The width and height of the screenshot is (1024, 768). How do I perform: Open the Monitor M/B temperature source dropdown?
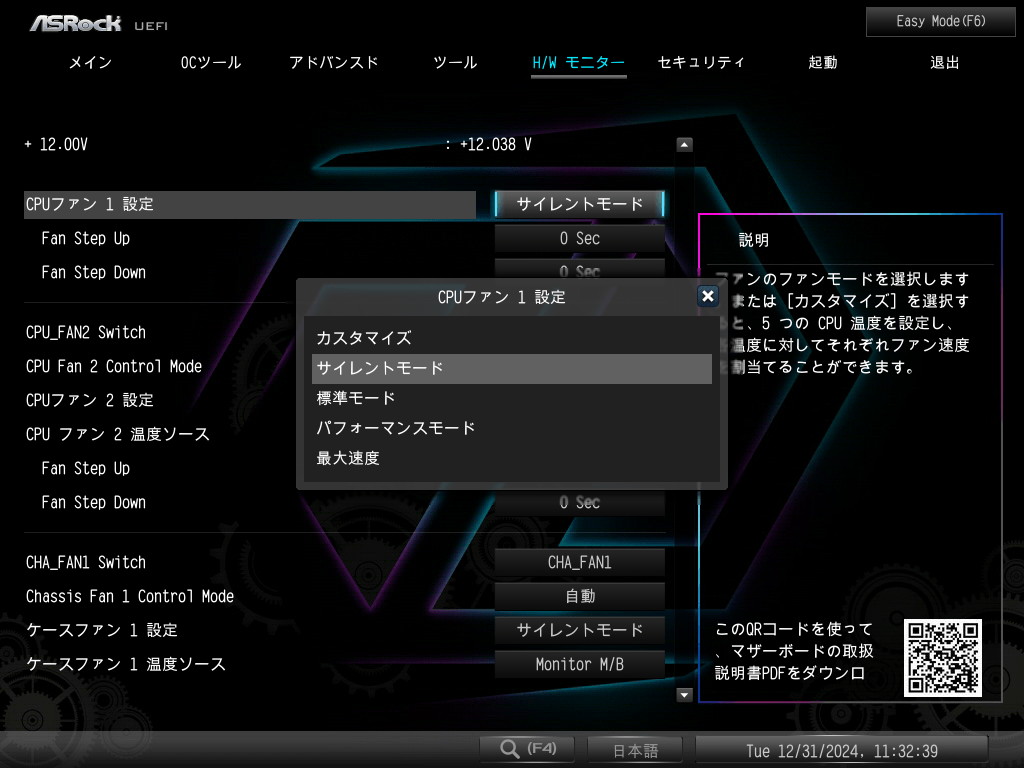coord(579,664)
